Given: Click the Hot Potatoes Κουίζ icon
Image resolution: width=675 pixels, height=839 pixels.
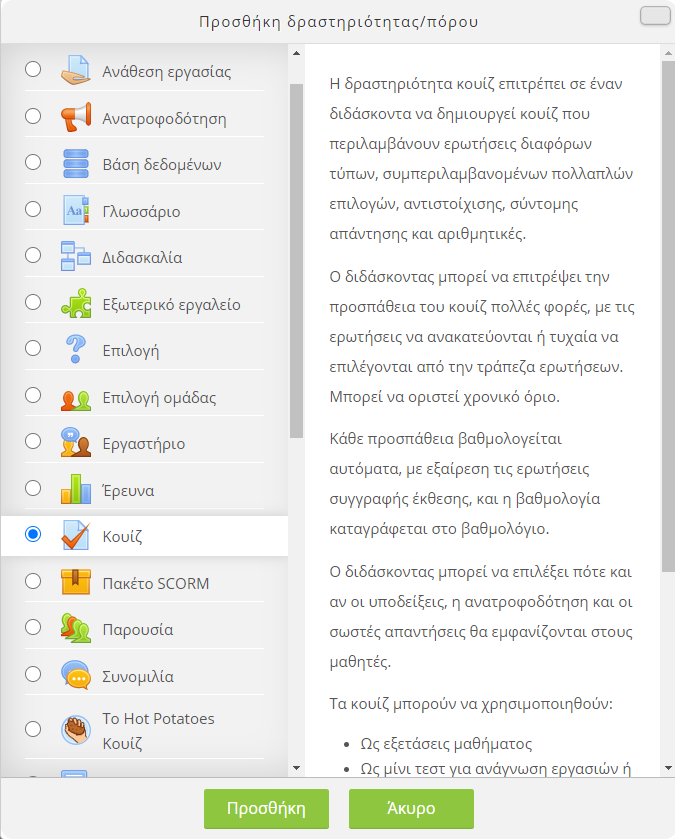Looking at the screenshot, I should coord(75,730).
